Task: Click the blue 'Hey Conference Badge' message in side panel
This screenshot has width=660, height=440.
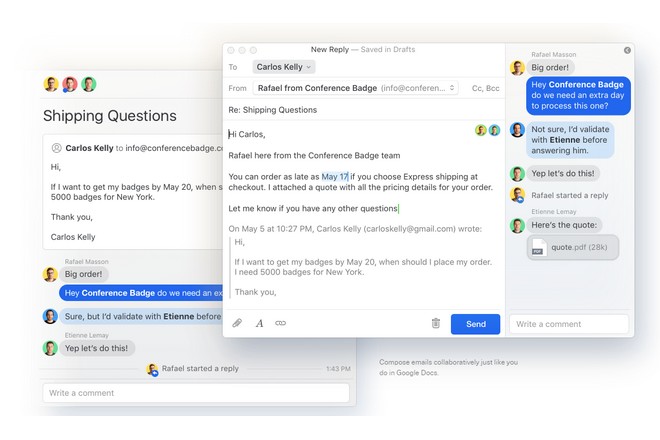Action: coord(577,97)
